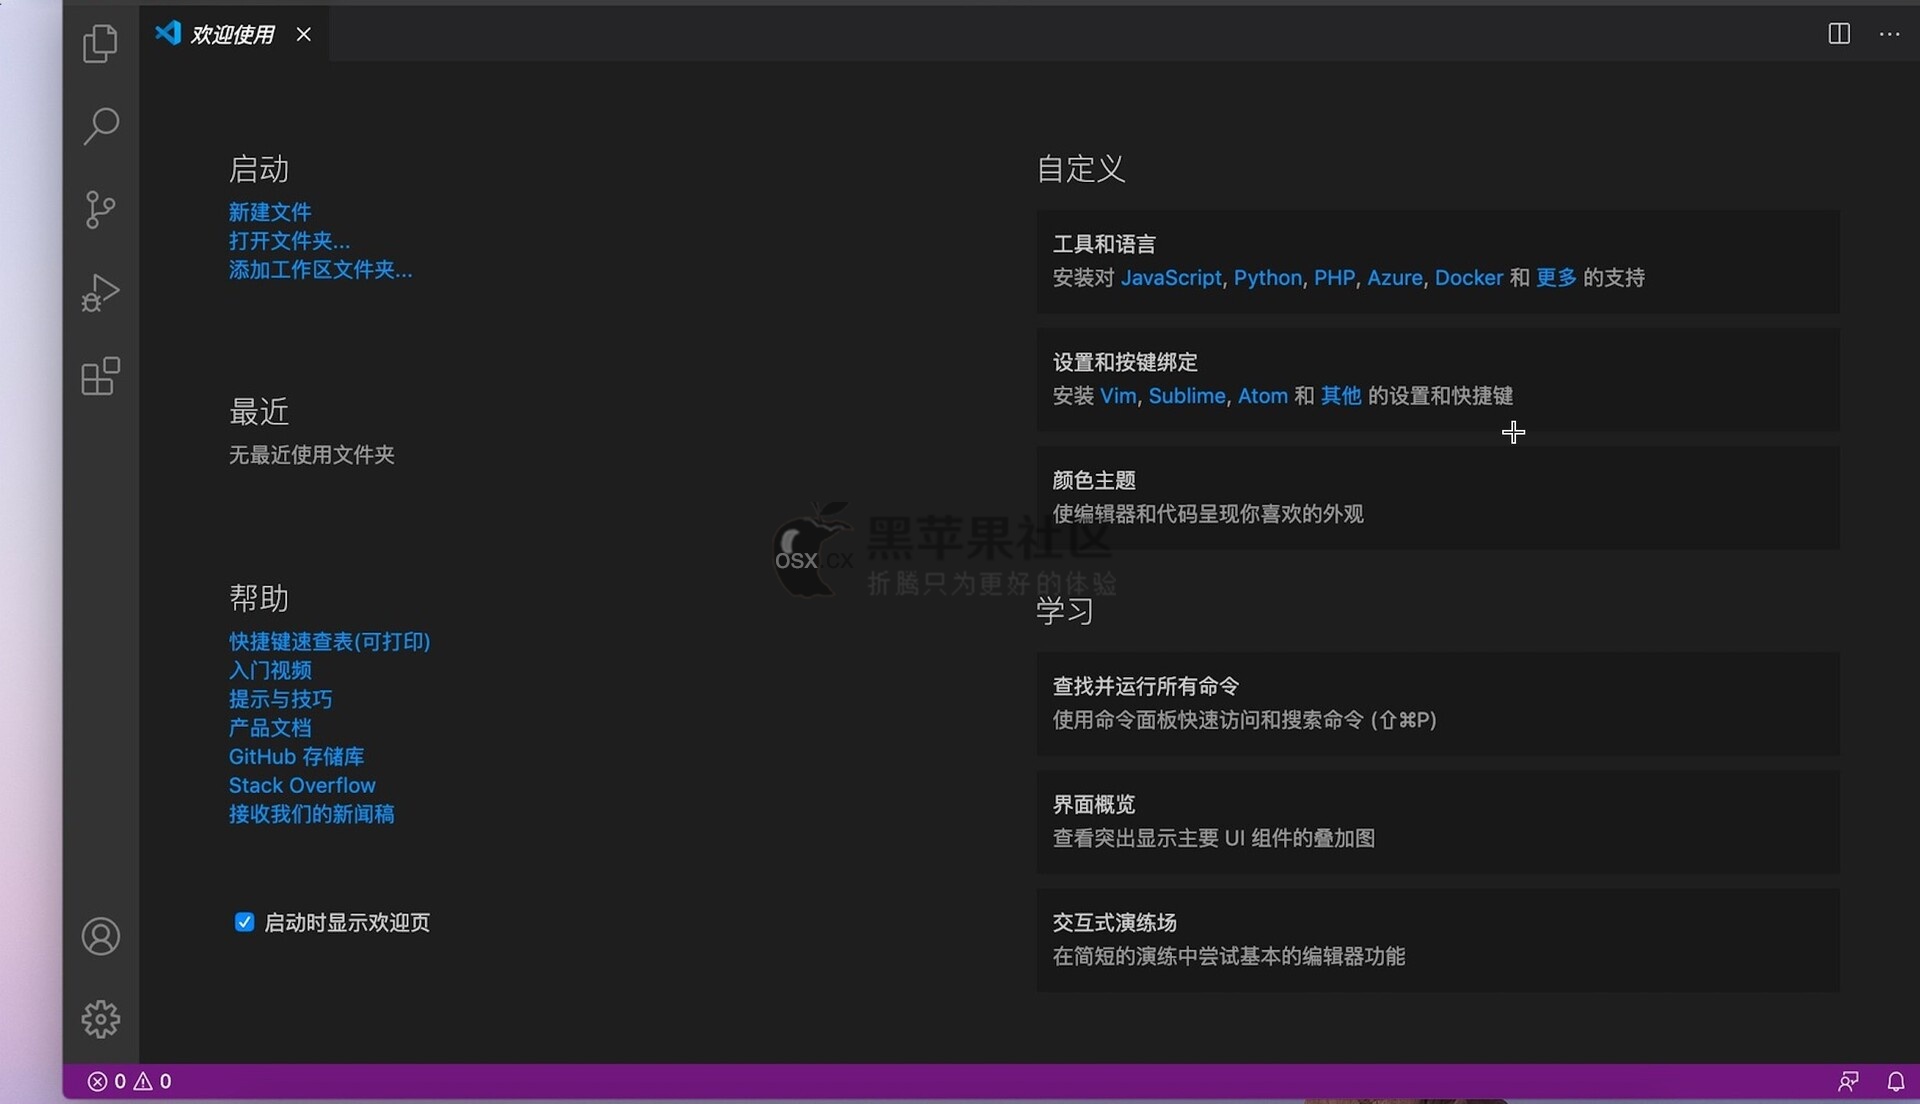The image size is (1920, 1104).
Task: Click the 工具和语言 card heading
Action: pyautogui.click(x=1104, y=244)
